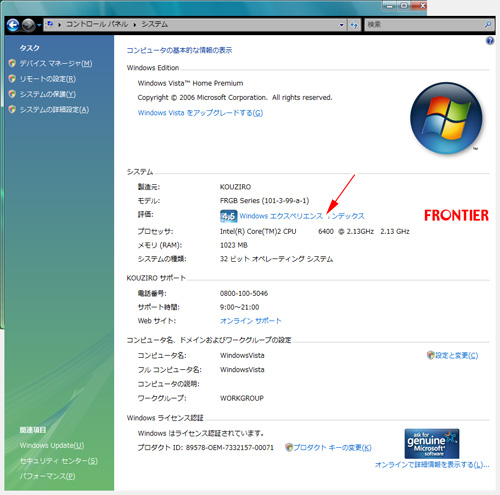
Task: Open オンラインで詳細情報を表示する(L) link
Action: (x=432, y=465)
